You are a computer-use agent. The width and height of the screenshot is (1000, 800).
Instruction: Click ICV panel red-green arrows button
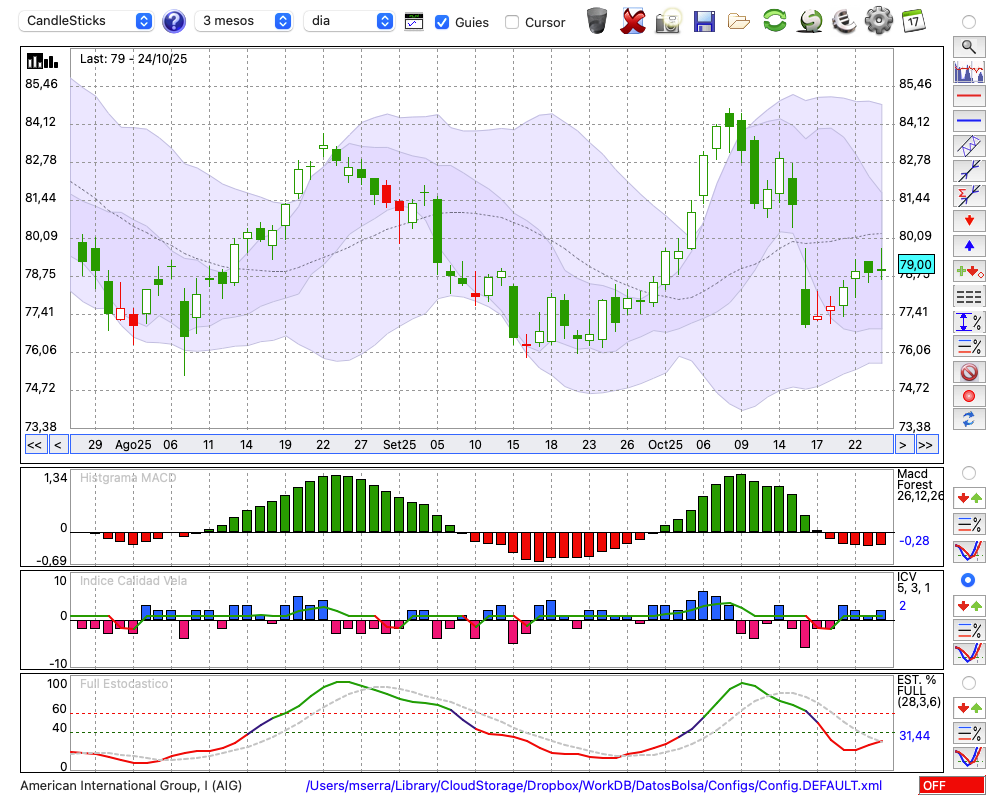[969, 605]
